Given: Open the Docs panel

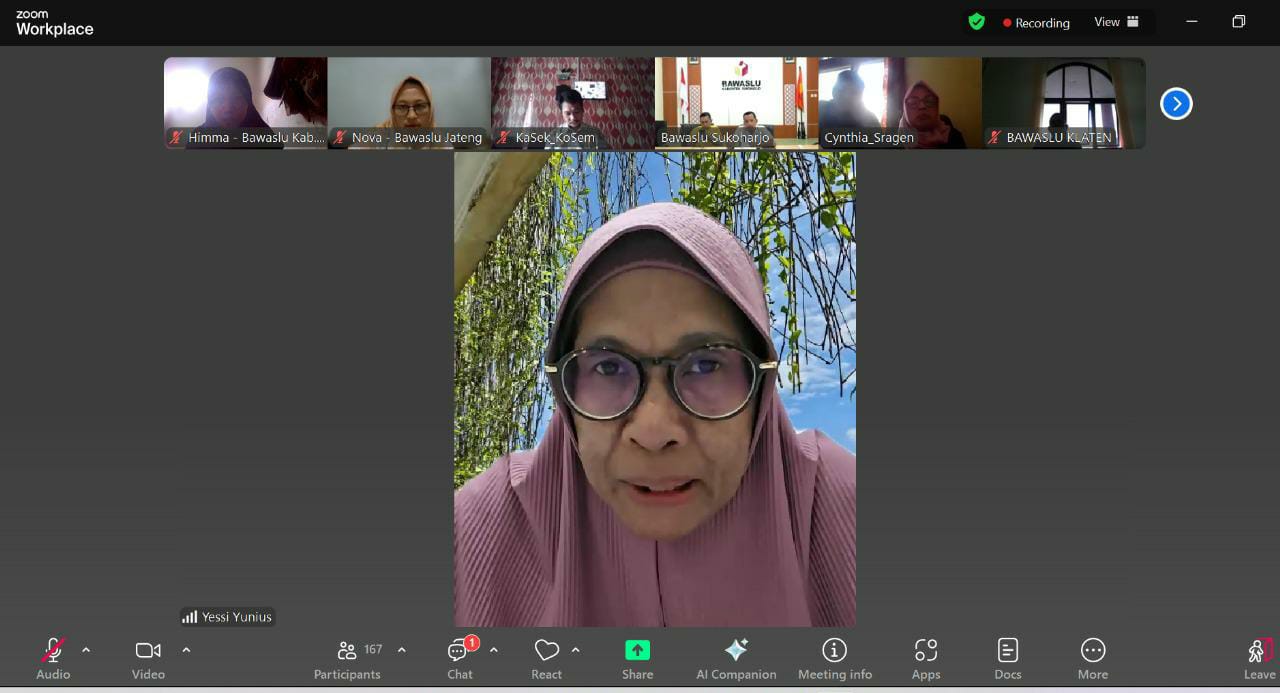Looking at the screenshot, I should pyautogui.click(x=1007, y=657).
